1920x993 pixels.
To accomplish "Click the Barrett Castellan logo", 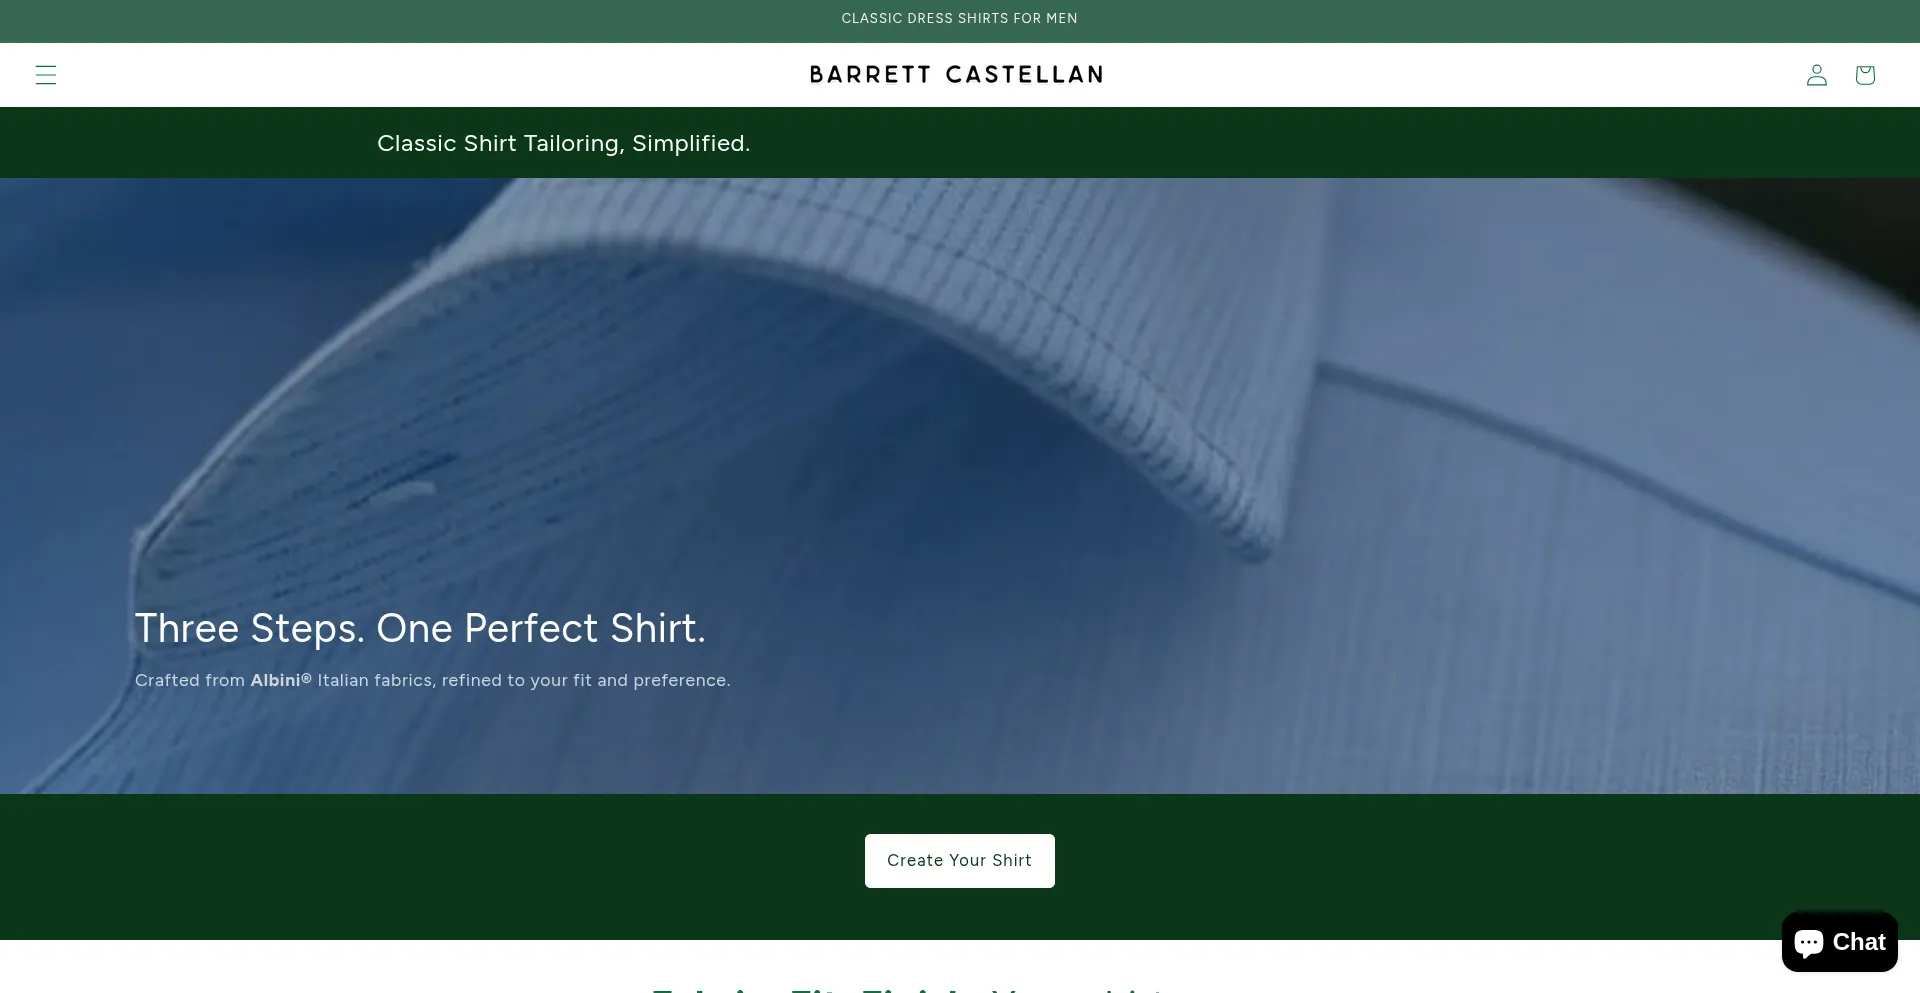I will [x=956, y=75].
